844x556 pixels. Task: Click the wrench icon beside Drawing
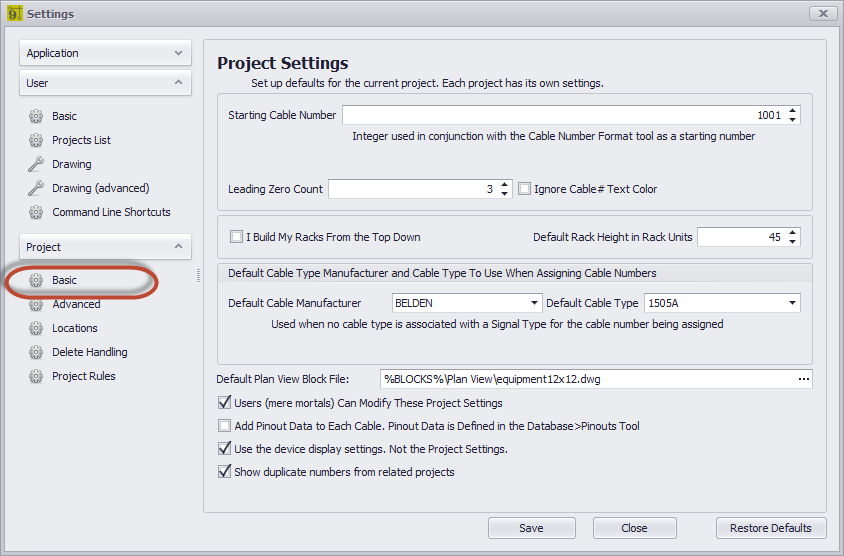[x=36, y=164]
